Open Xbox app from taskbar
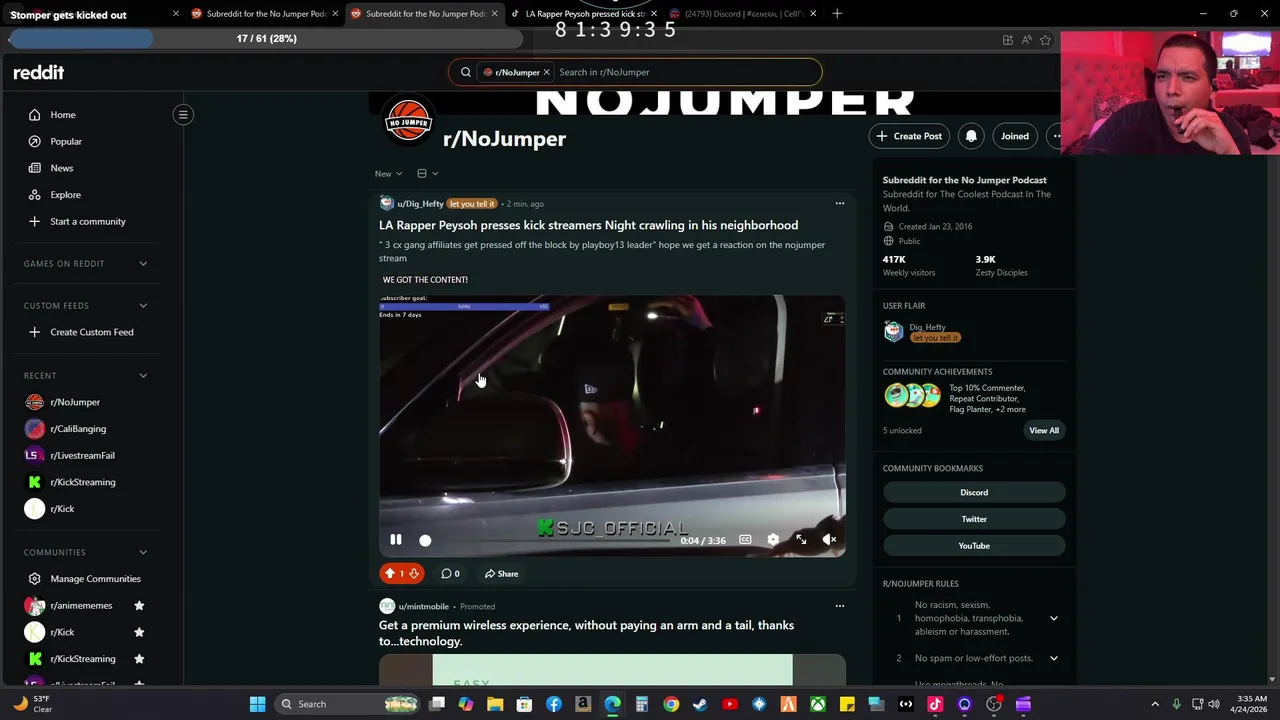This screenshot has width=1280, height=720. pyautogui.click(x=818, y=704)
